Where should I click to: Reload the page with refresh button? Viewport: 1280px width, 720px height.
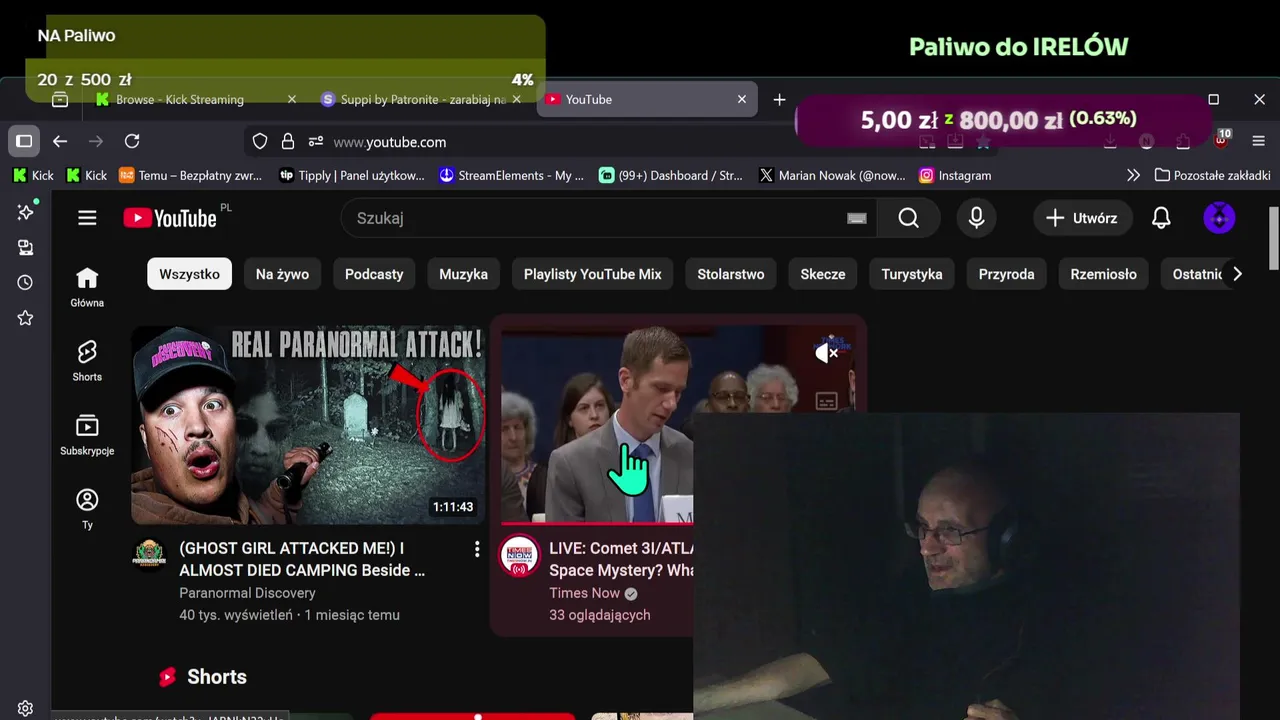click(x=132, y=141)
